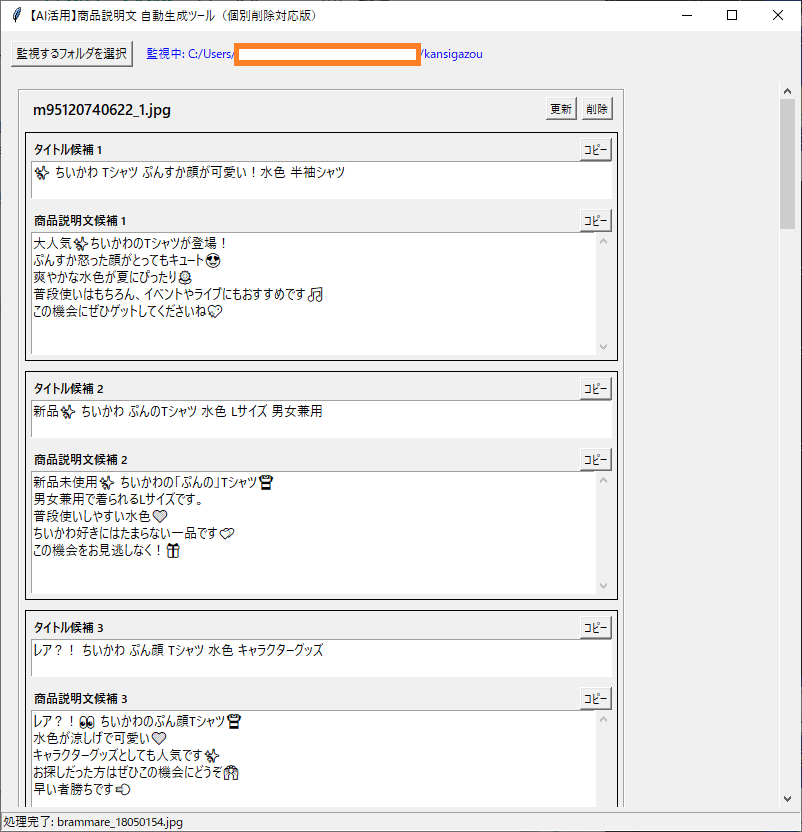Click down arrow of 商品説明文候補 2 scrollbar
802x832 pixels.
point(603,585)
